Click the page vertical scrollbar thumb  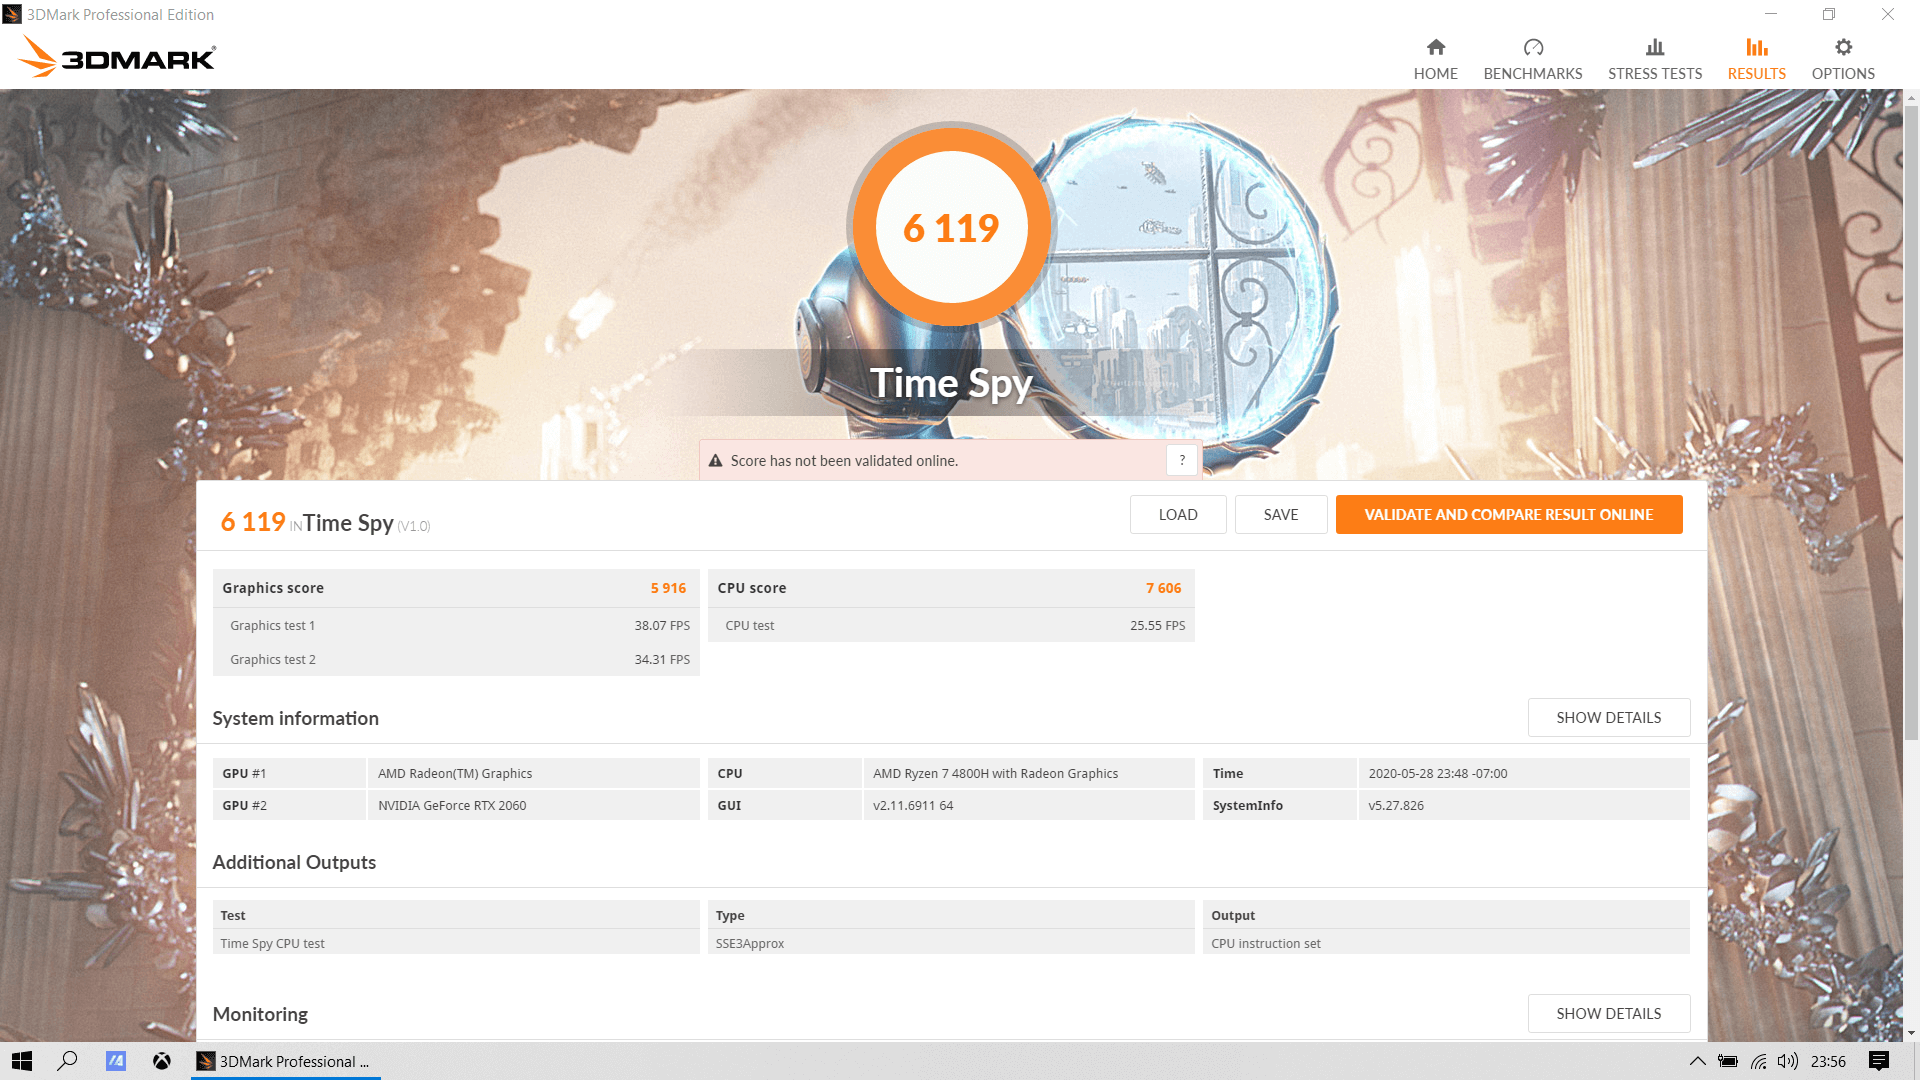pyautogui.click(x=1911, y=423)
